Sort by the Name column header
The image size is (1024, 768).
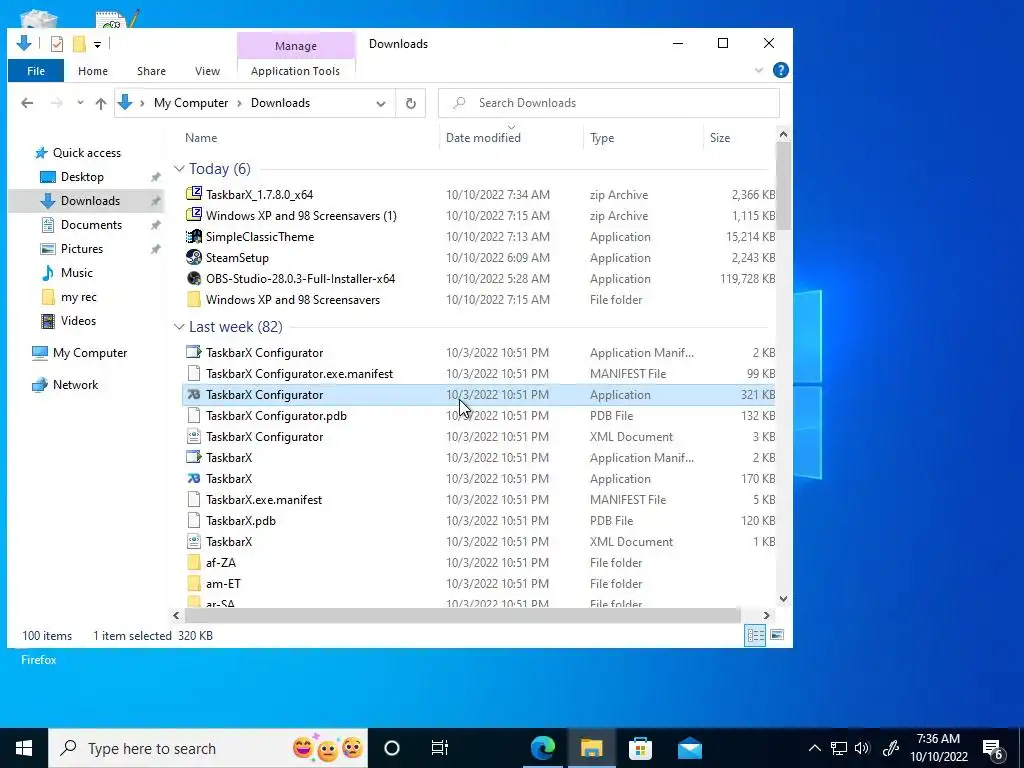click(x=200, y=138)
